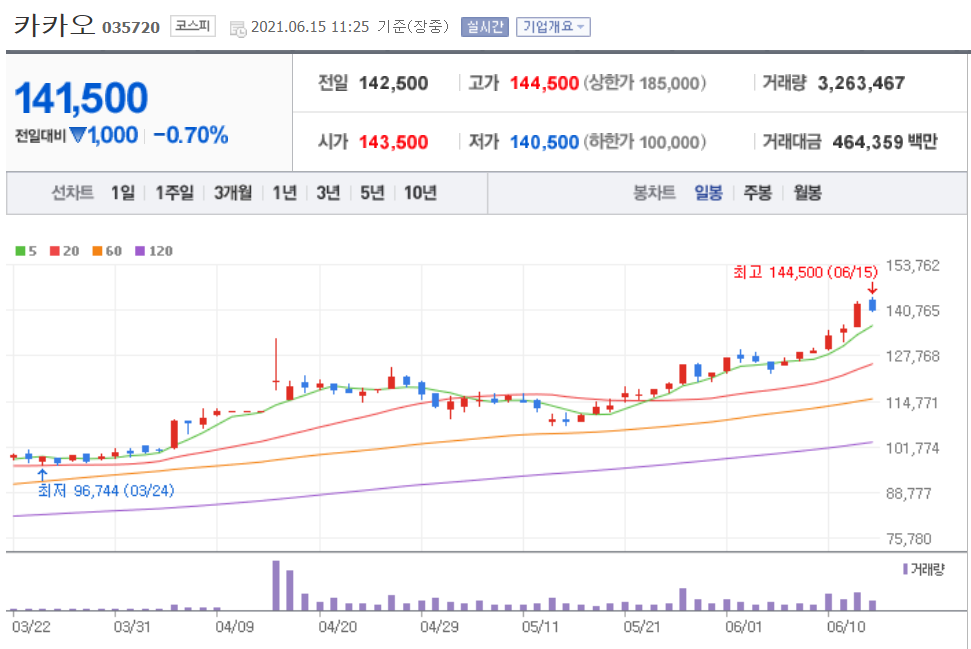Click the purple 120-day moving average swatch

tap(140, 251)
